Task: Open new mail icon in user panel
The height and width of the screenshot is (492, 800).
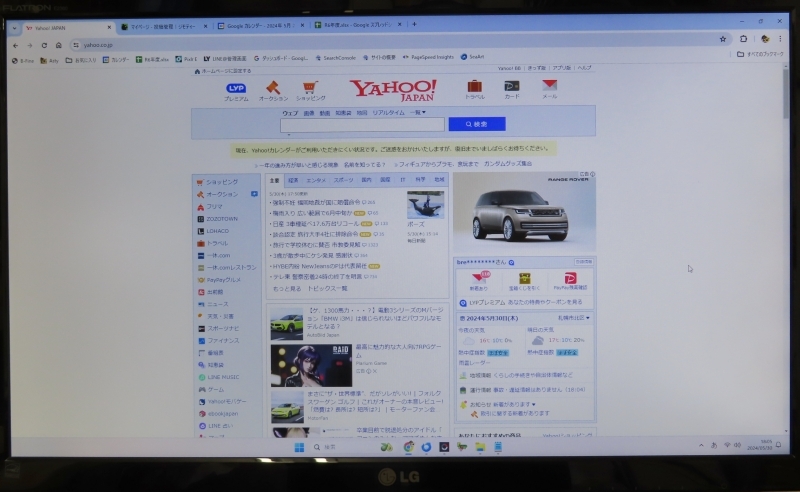Action: (x=479, y=278)
